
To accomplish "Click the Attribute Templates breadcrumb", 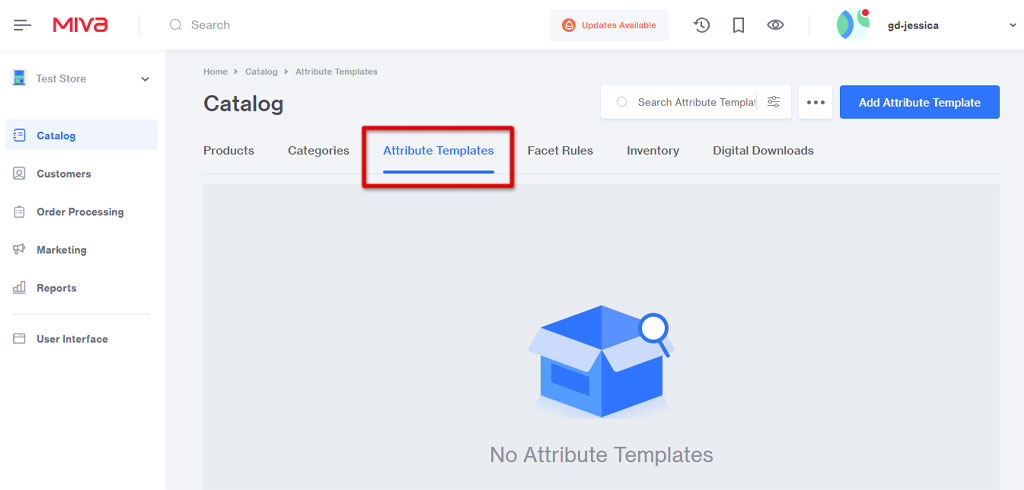I will [x=336, y=71].
